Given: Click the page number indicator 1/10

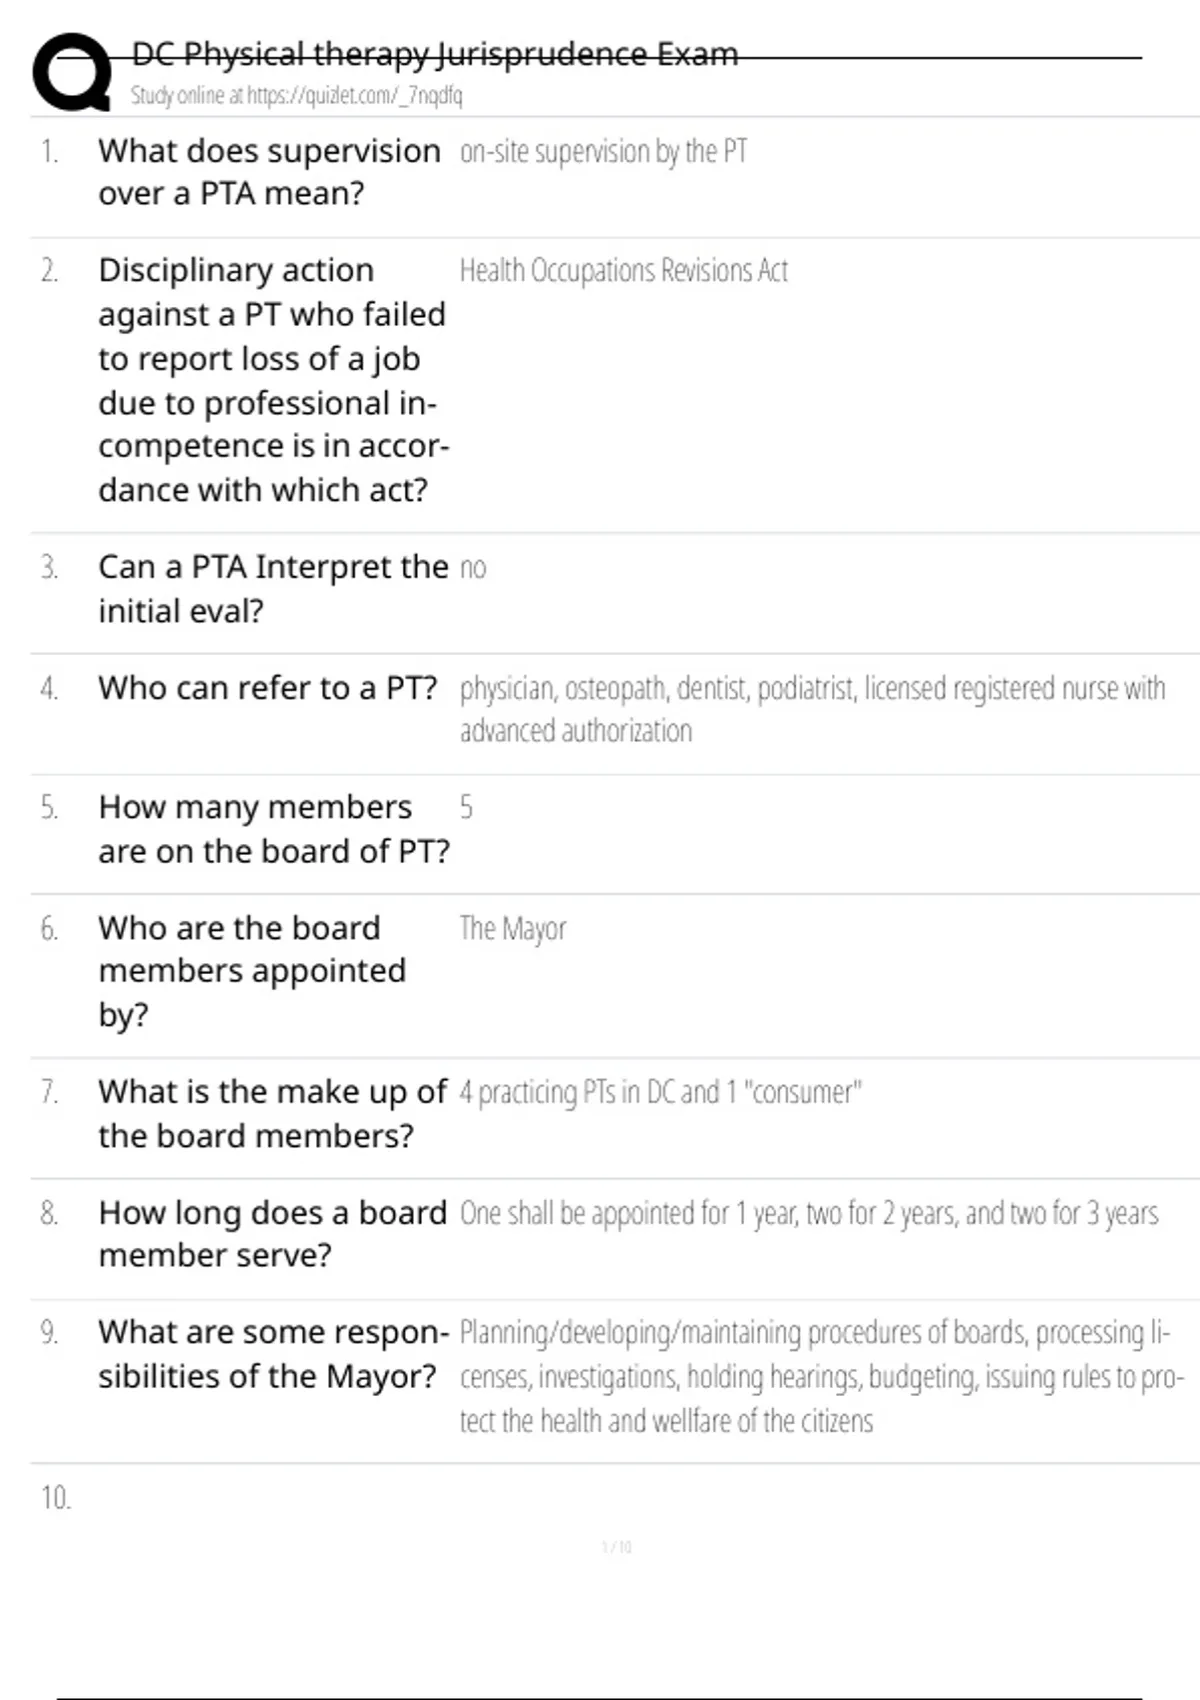Looking at the screenshot, I should pyautogui.click(x=616, y=1547).
